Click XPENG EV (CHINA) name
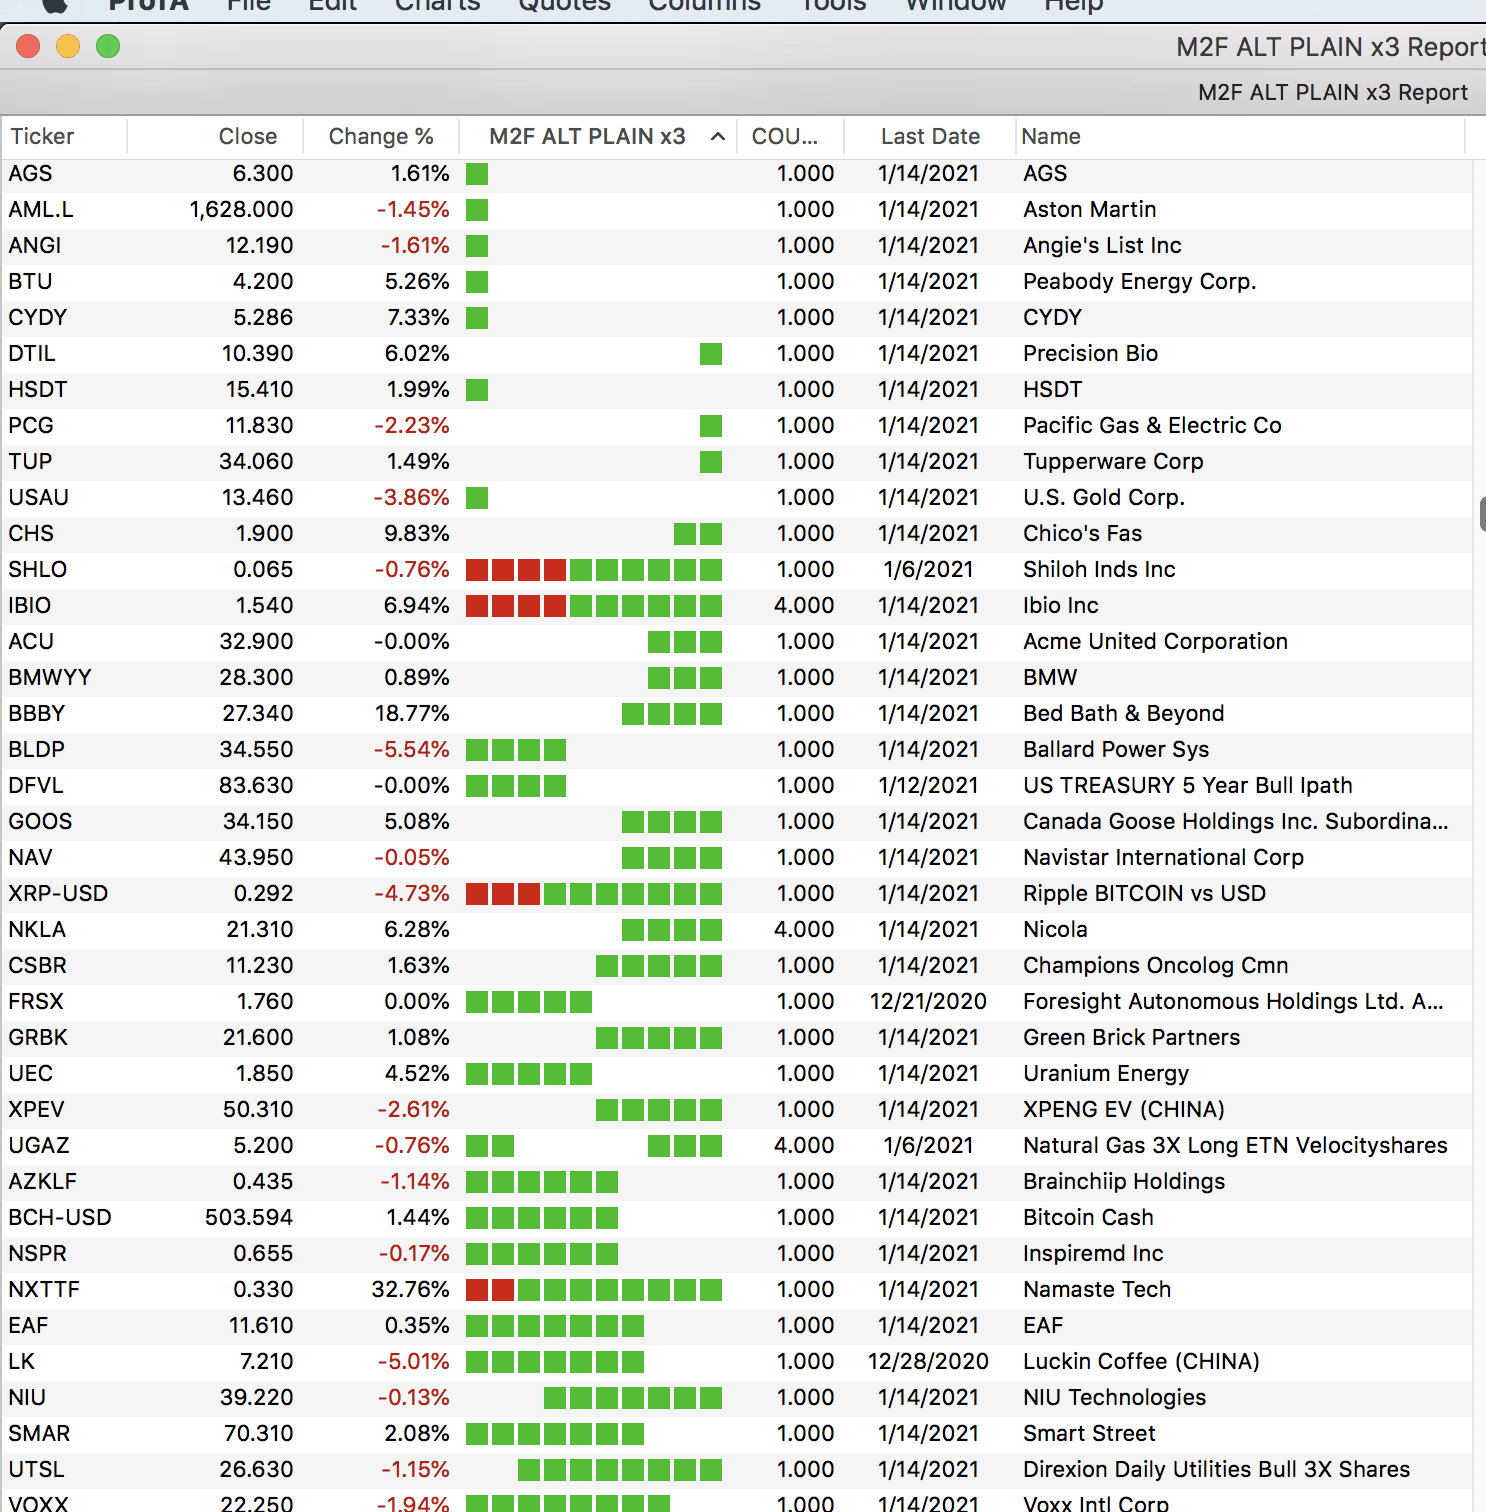This screenshot has width=1486, height=1512. click(x=1123, y=1109)
